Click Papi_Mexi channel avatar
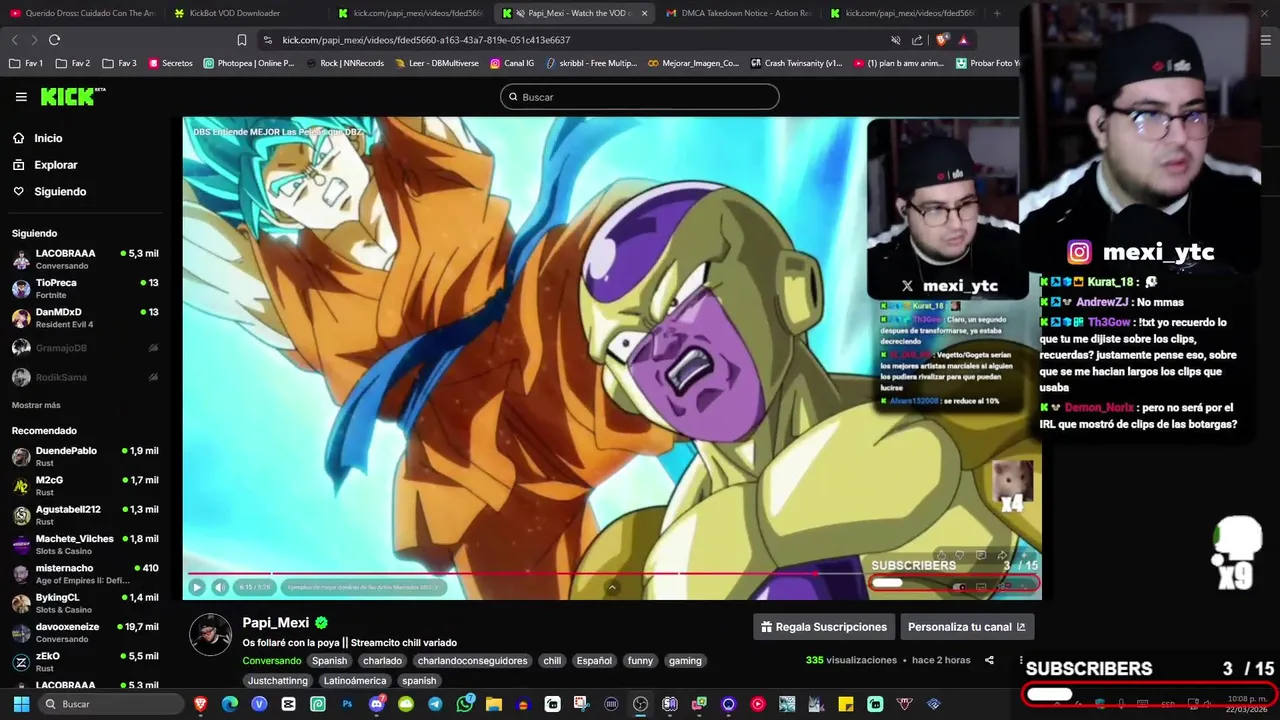This screenshot has height=720, width=1280. [x=211, y=635]
